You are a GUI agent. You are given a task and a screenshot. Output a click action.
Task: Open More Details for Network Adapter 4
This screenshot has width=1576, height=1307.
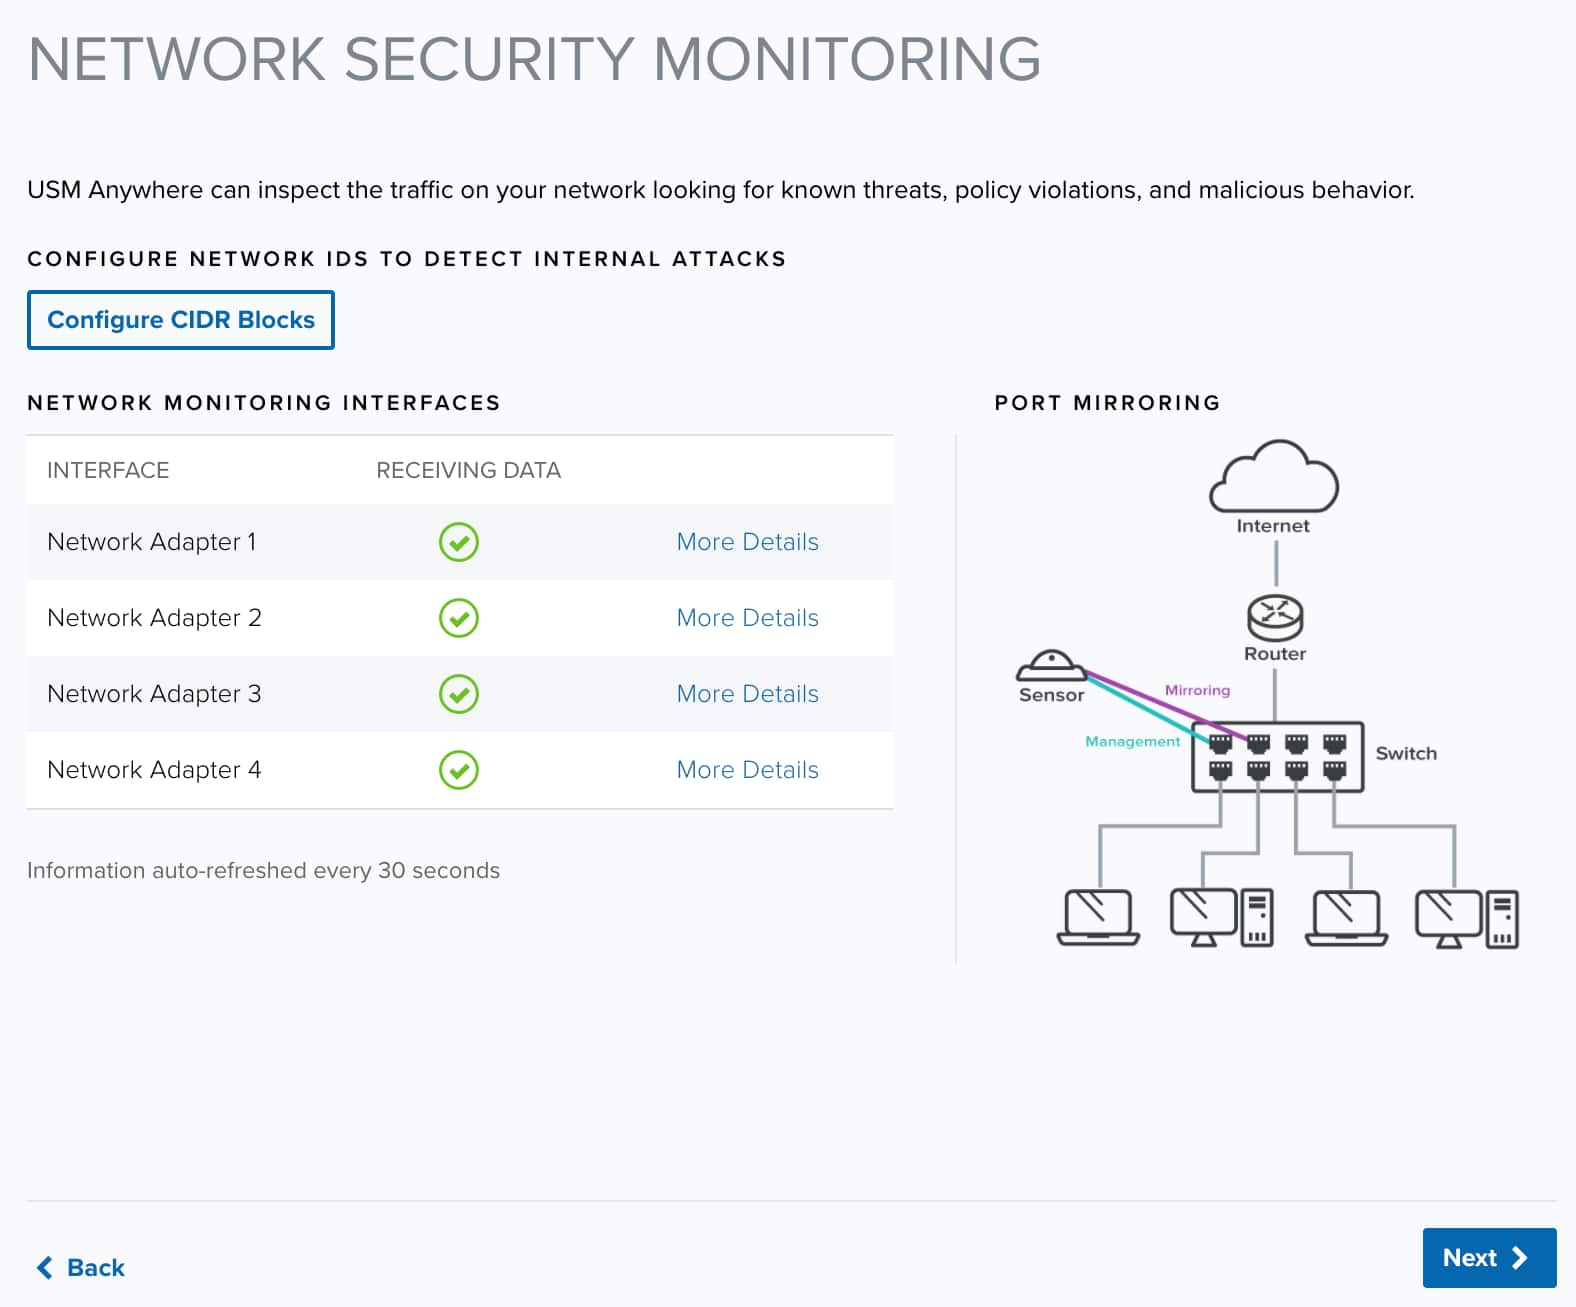747,770
